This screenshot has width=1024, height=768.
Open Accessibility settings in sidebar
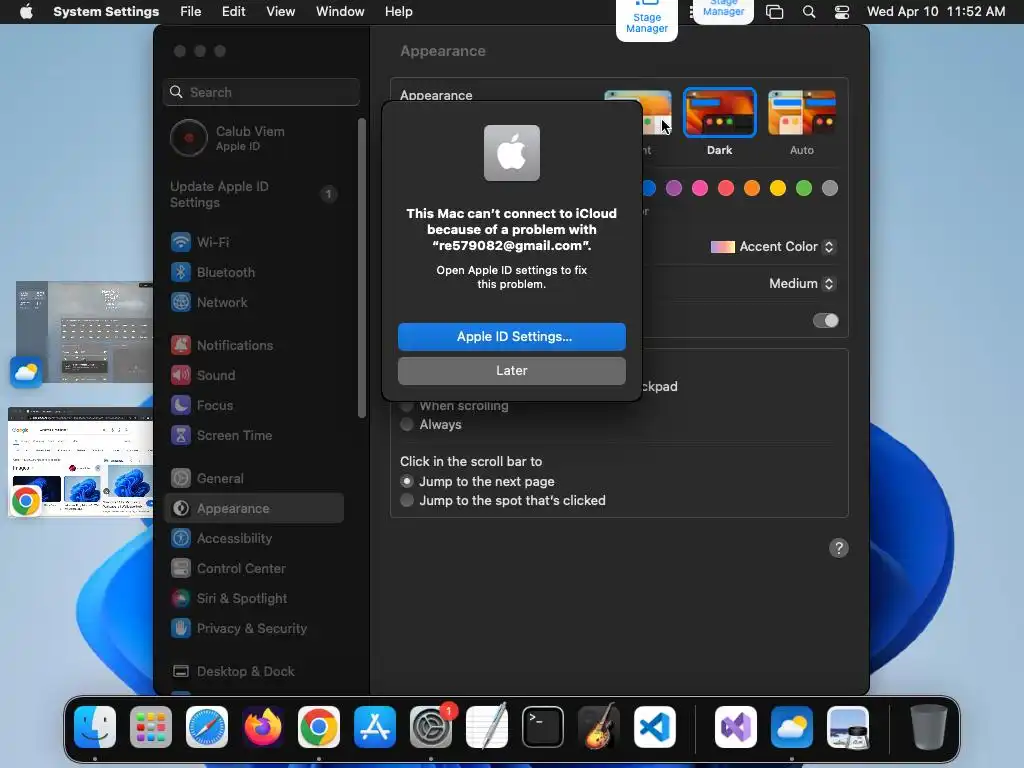tap(255, 539)
